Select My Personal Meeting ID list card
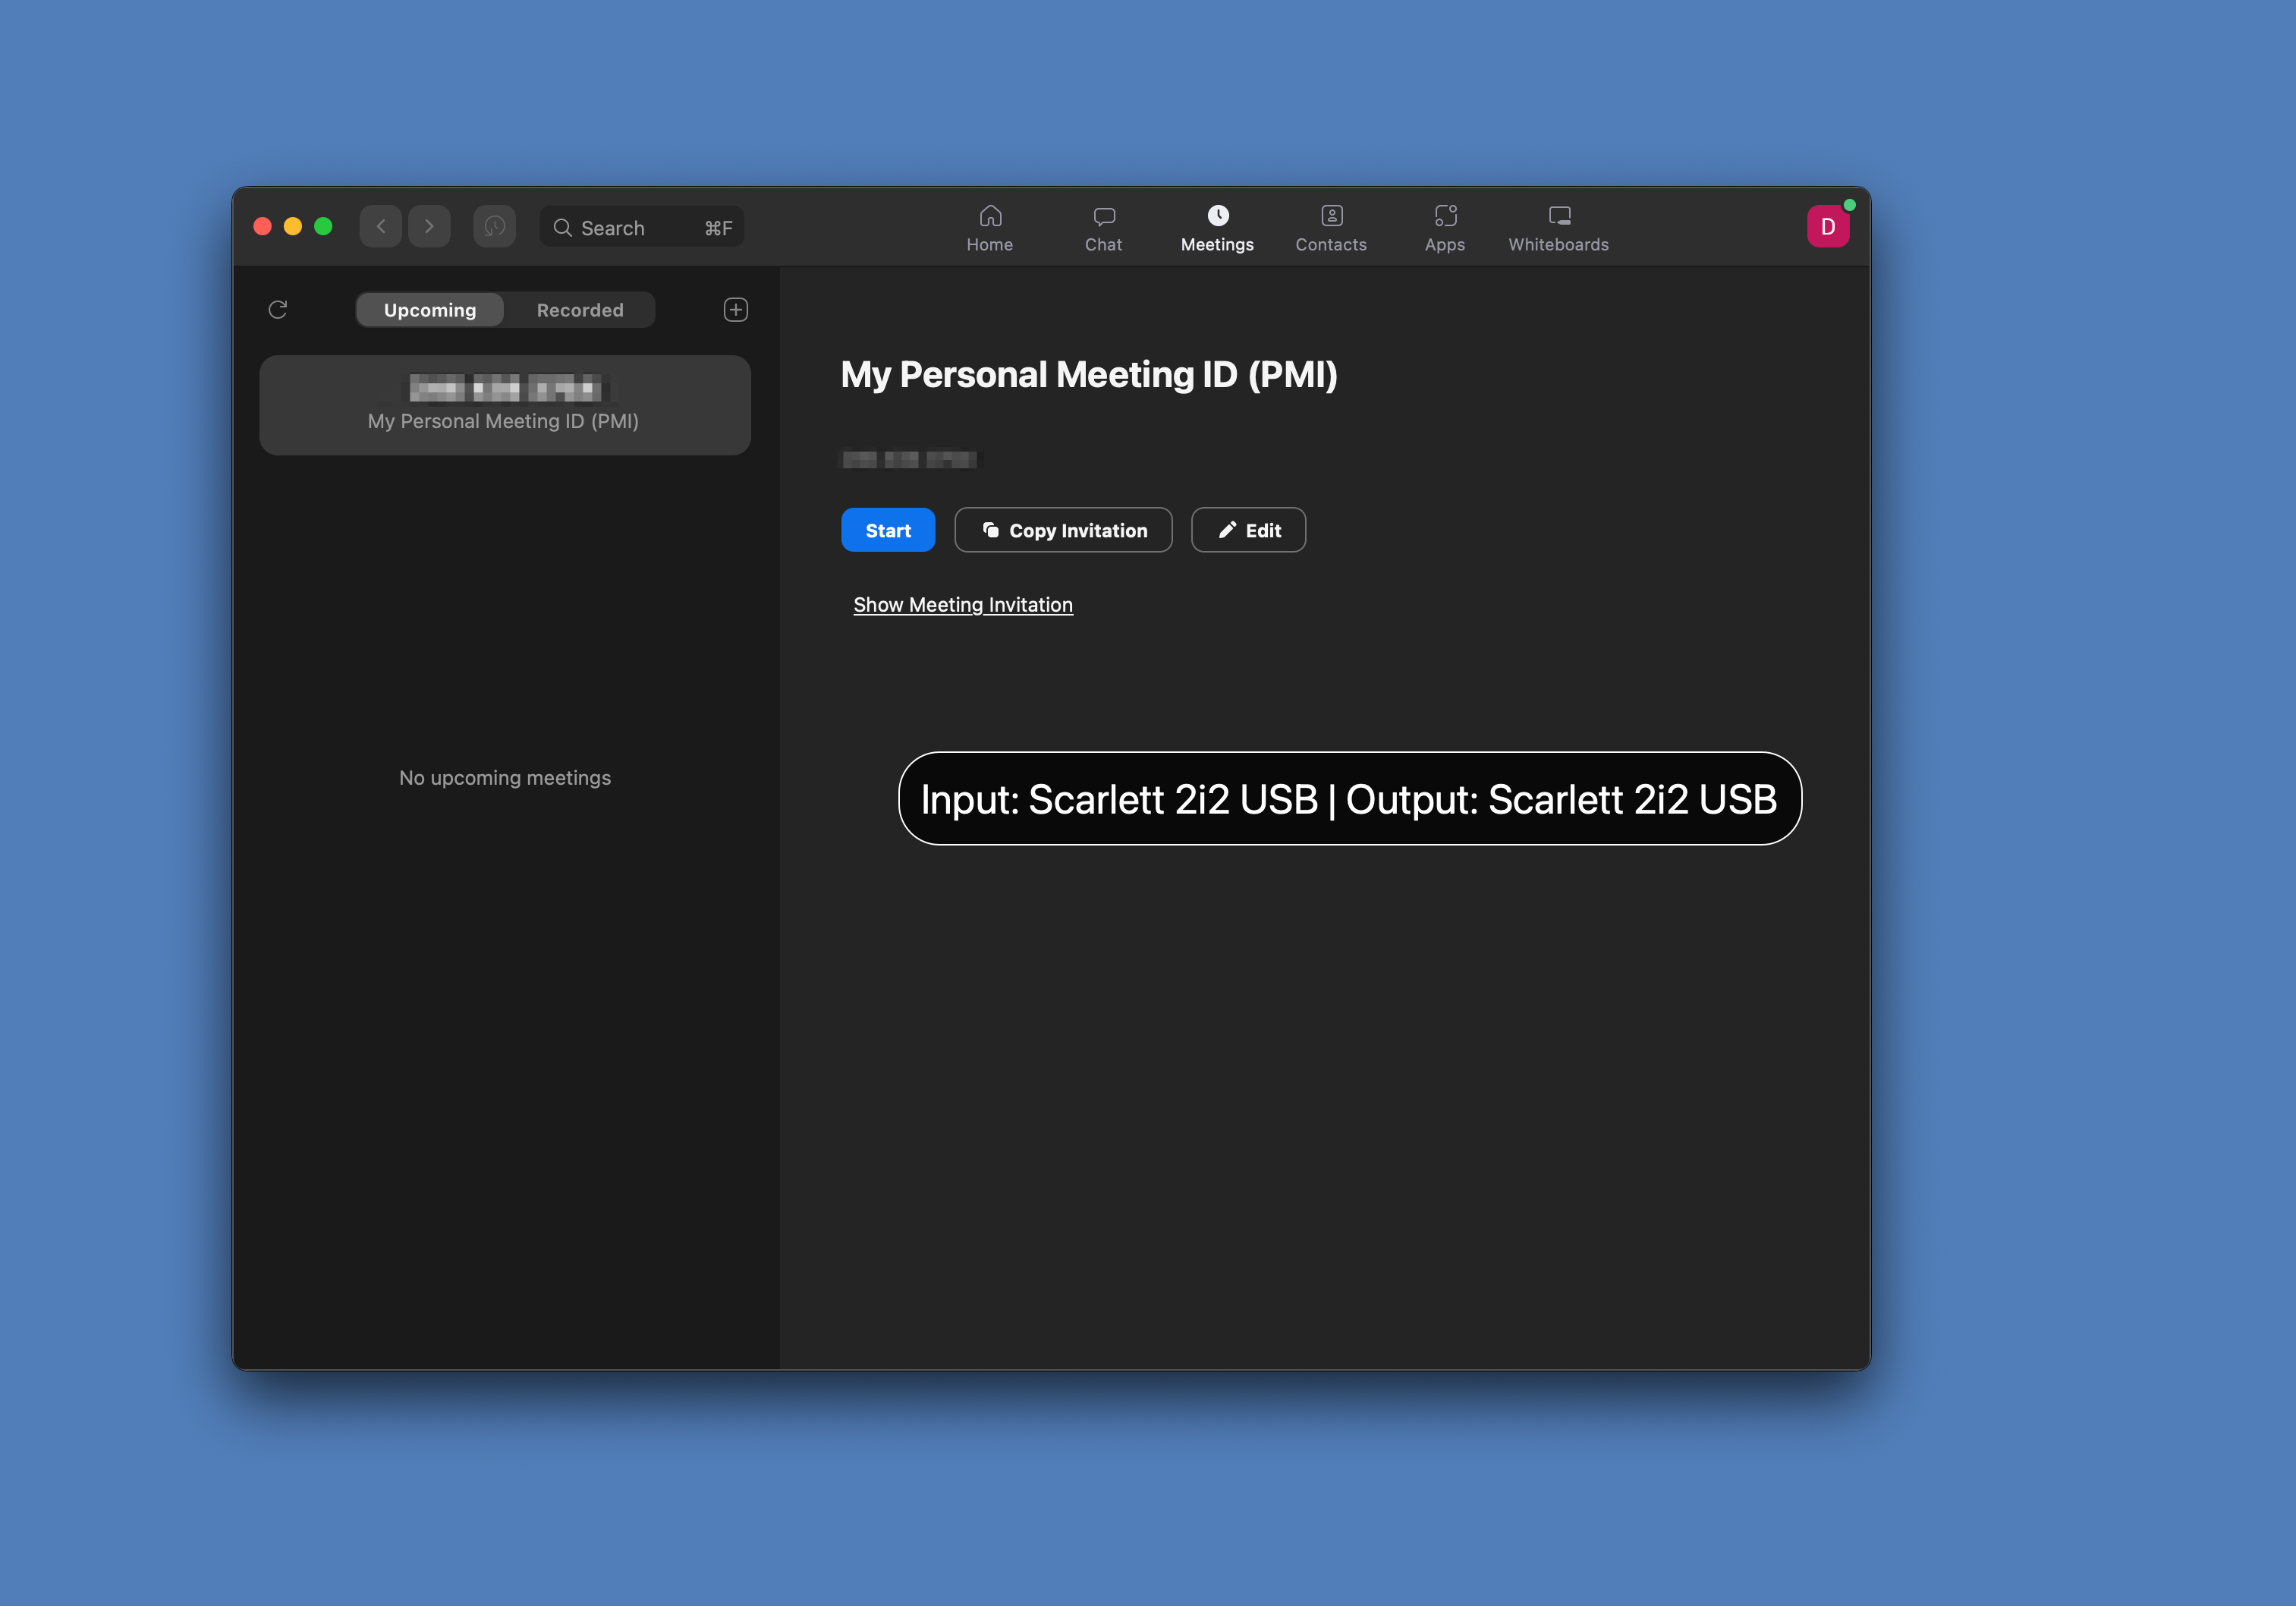The height and width of the screenshot is (1606, 2296). coord(505,405)
